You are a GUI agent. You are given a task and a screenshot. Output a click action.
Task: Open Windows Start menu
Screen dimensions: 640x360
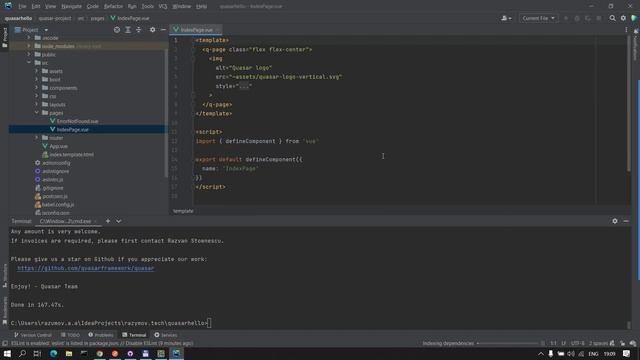point(7,353)
